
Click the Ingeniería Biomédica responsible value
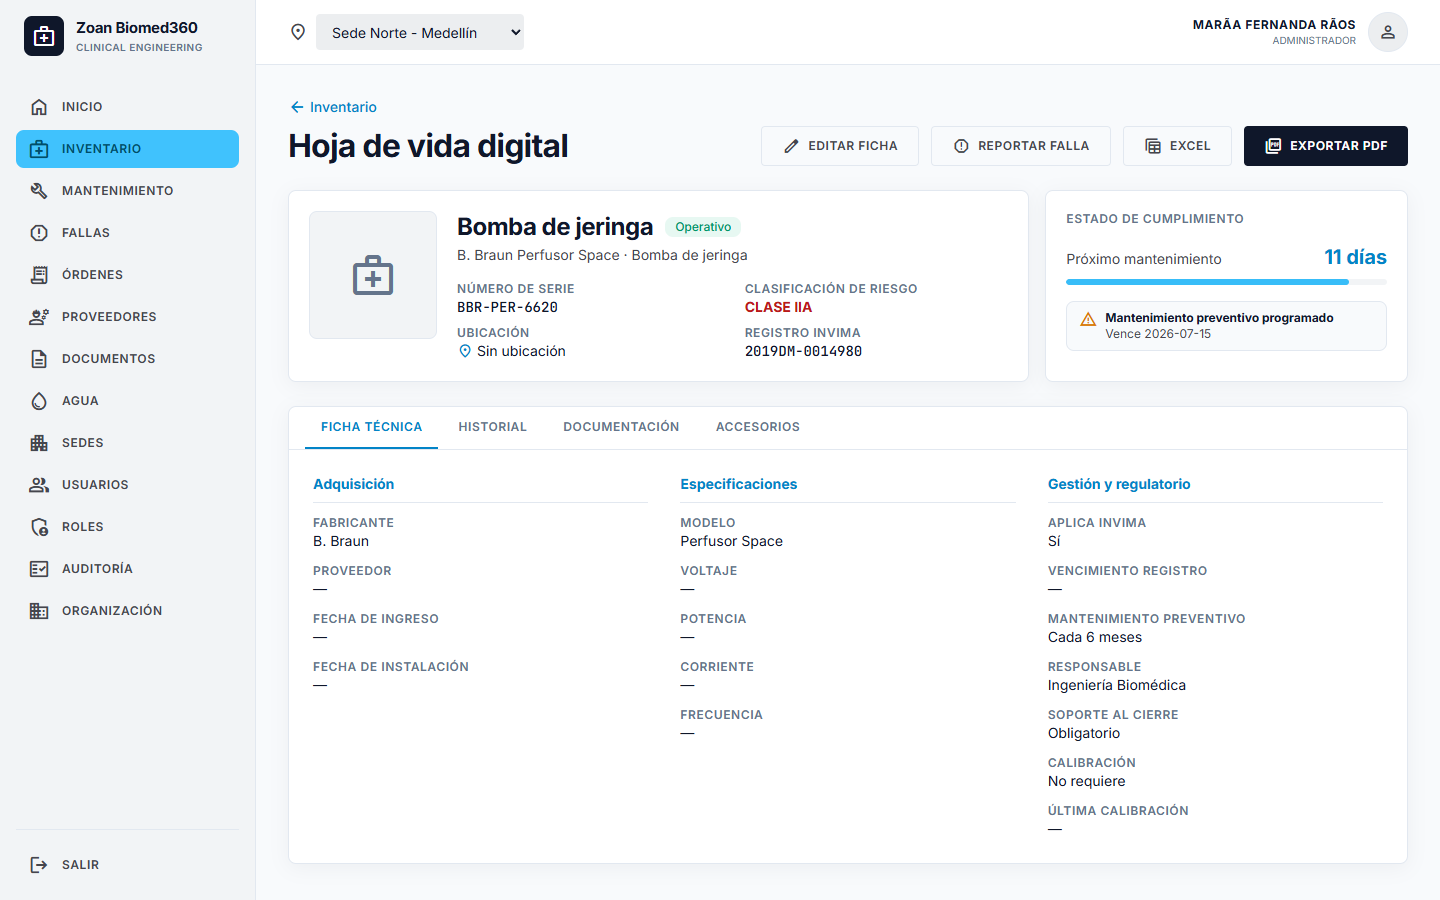1117,685
